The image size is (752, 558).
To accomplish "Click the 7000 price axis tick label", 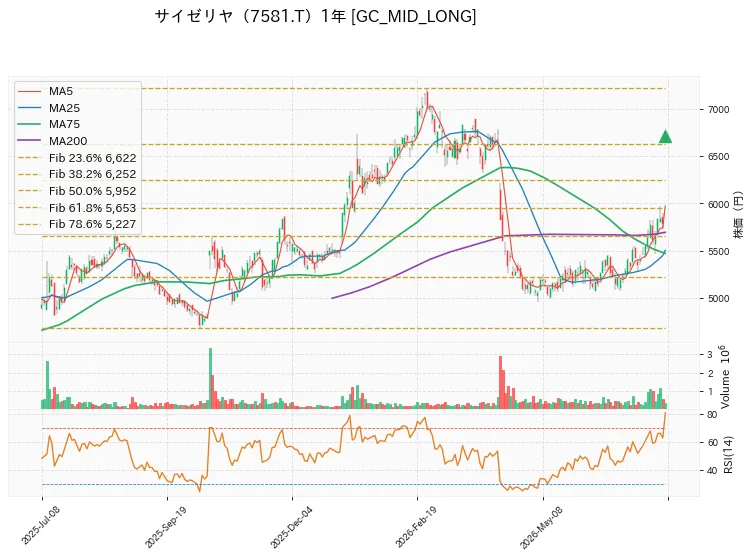I will point(718,110).
